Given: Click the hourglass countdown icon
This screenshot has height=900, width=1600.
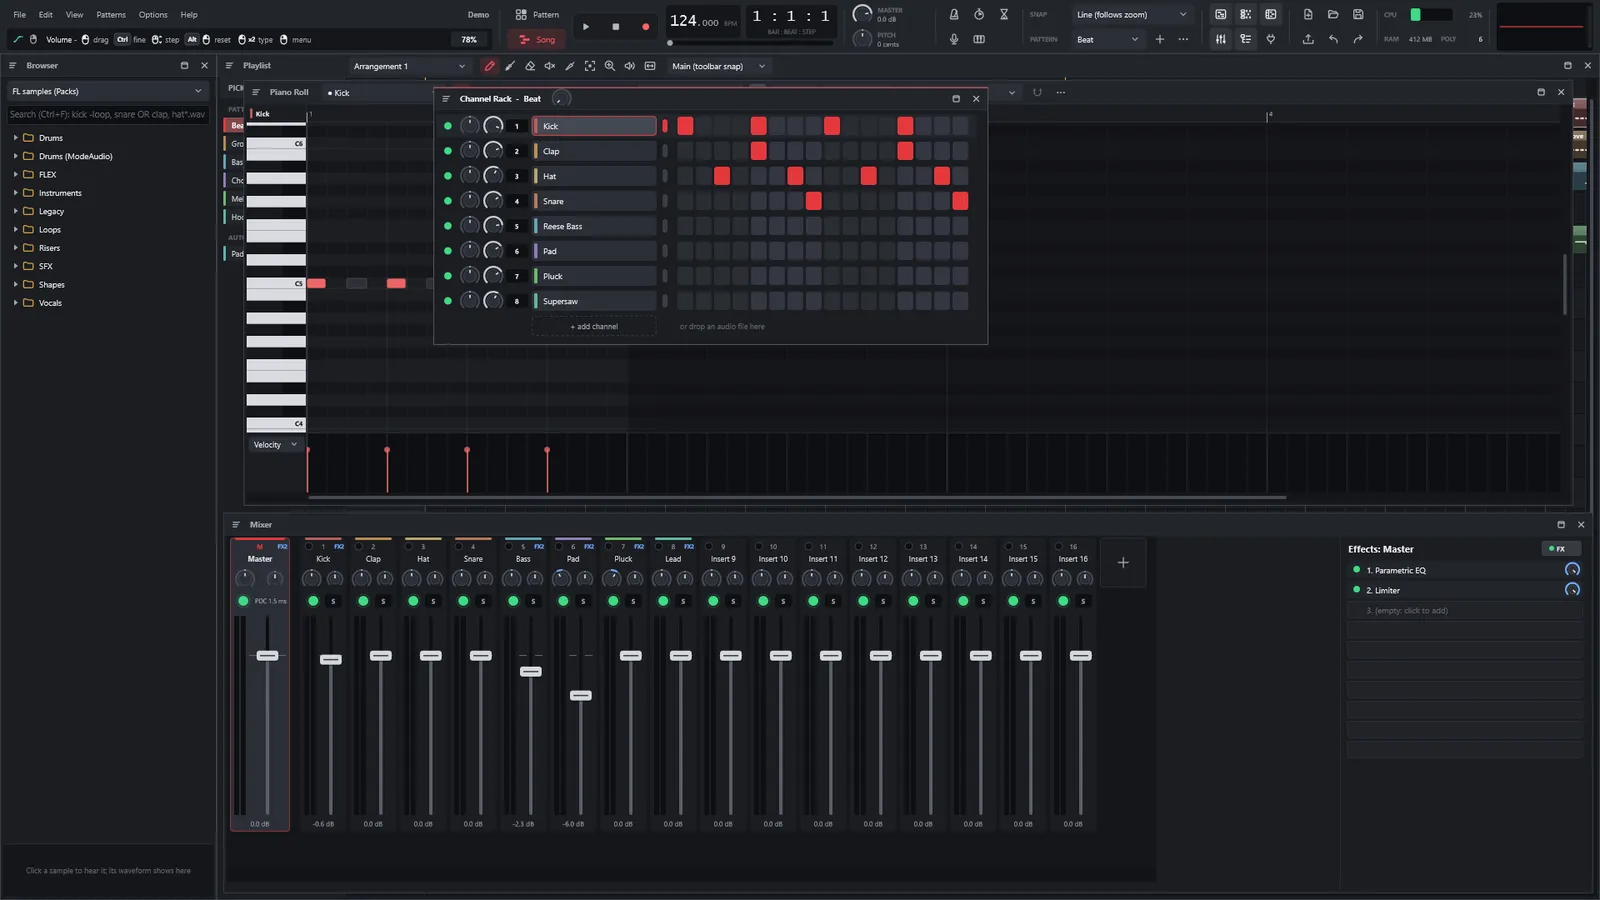Looking at the screenshot, I should [1004, 14].
